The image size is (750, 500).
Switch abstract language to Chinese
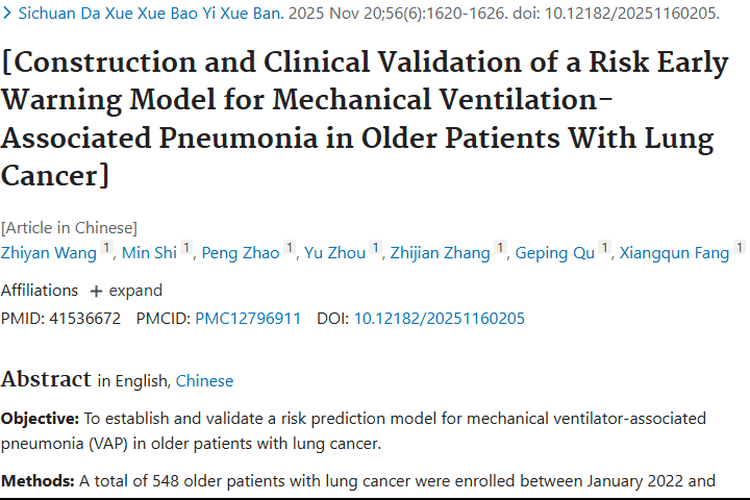pyautogui.click(x=204, y=381)
